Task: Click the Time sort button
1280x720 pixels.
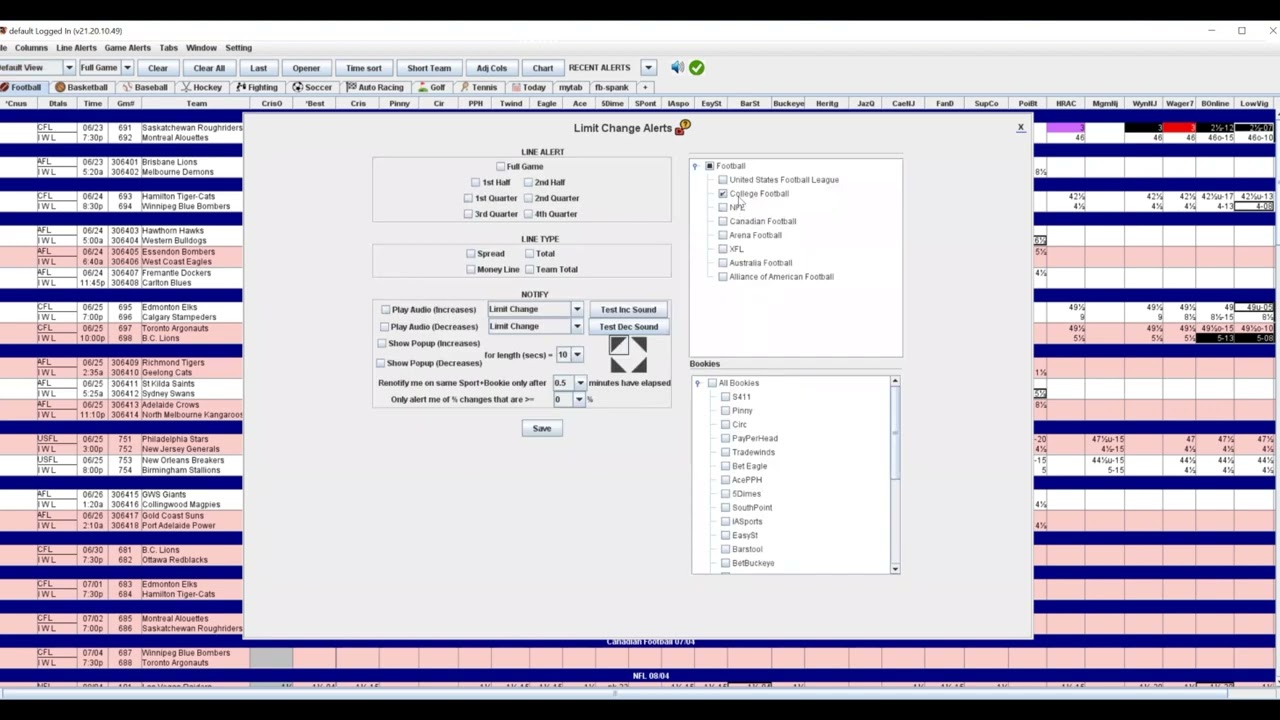Action: 364,68
